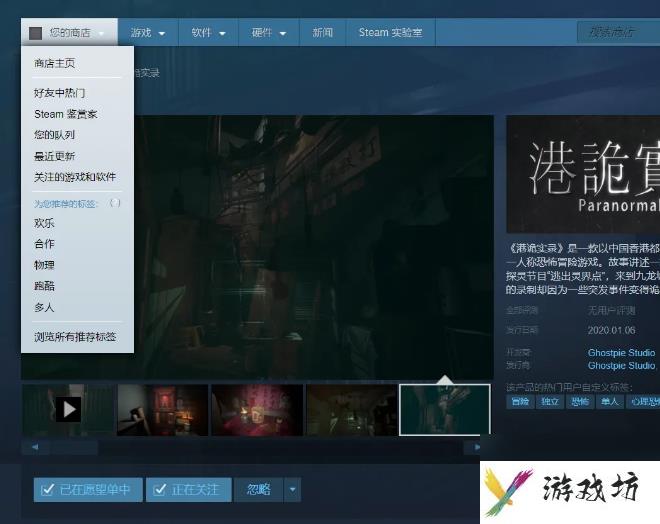
Task: Open Steam 实验室 in the nav bar
Action: tap(391, 32)
